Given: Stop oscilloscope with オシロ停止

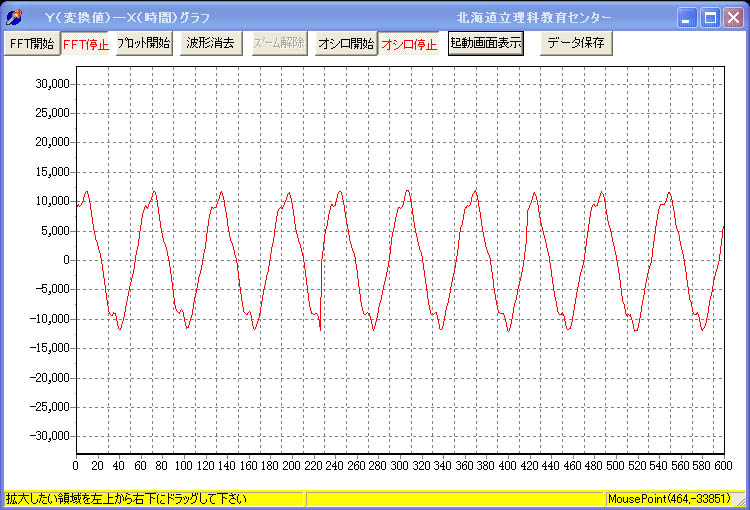Looking at the screenshot, I should (x=409, y=44).
